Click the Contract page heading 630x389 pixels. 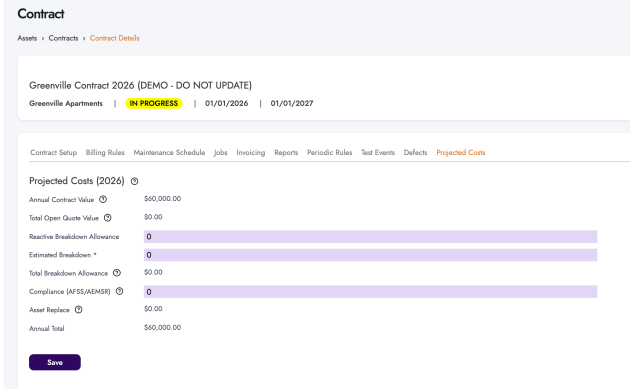point(41,14)
